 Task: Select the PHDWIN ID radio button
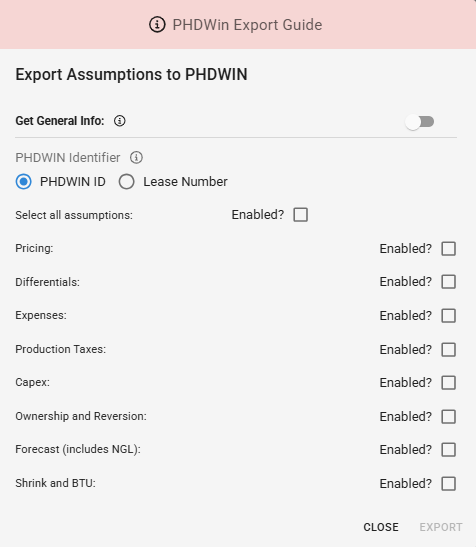23,181
